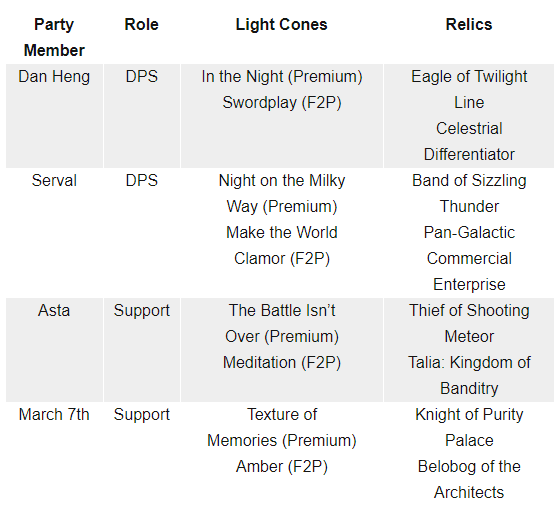Click Band of Sizzling Thunder relic
554x523 pixels.
pos(469,193)
